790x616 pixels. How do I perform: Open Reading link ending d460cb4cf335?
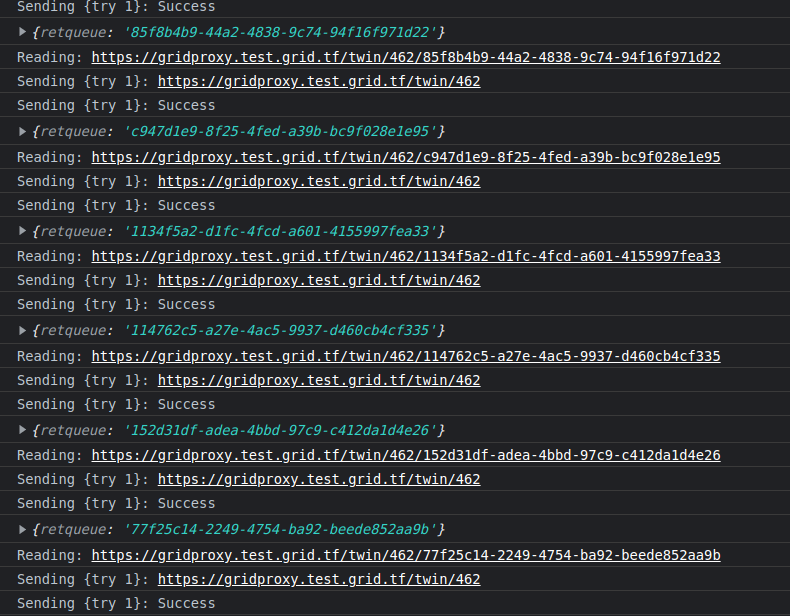[x=406, y=356]
